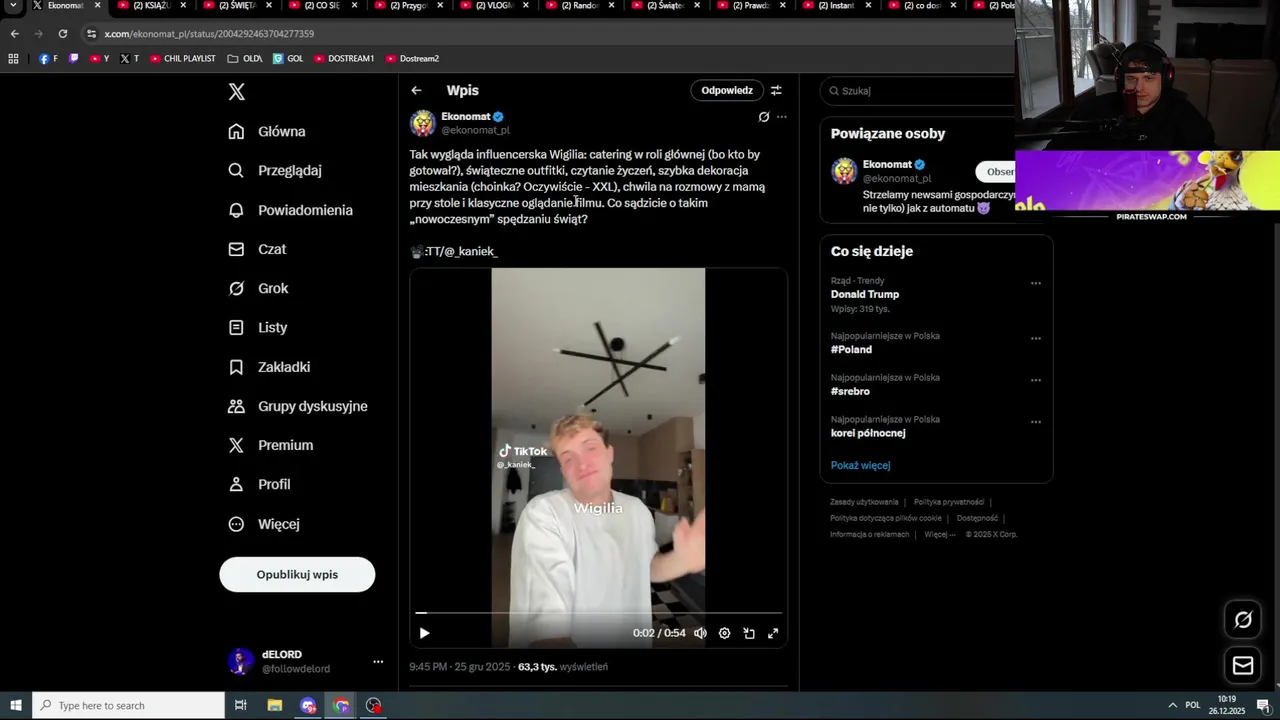Expand the video to fullscreen

[x=773, y=633]
